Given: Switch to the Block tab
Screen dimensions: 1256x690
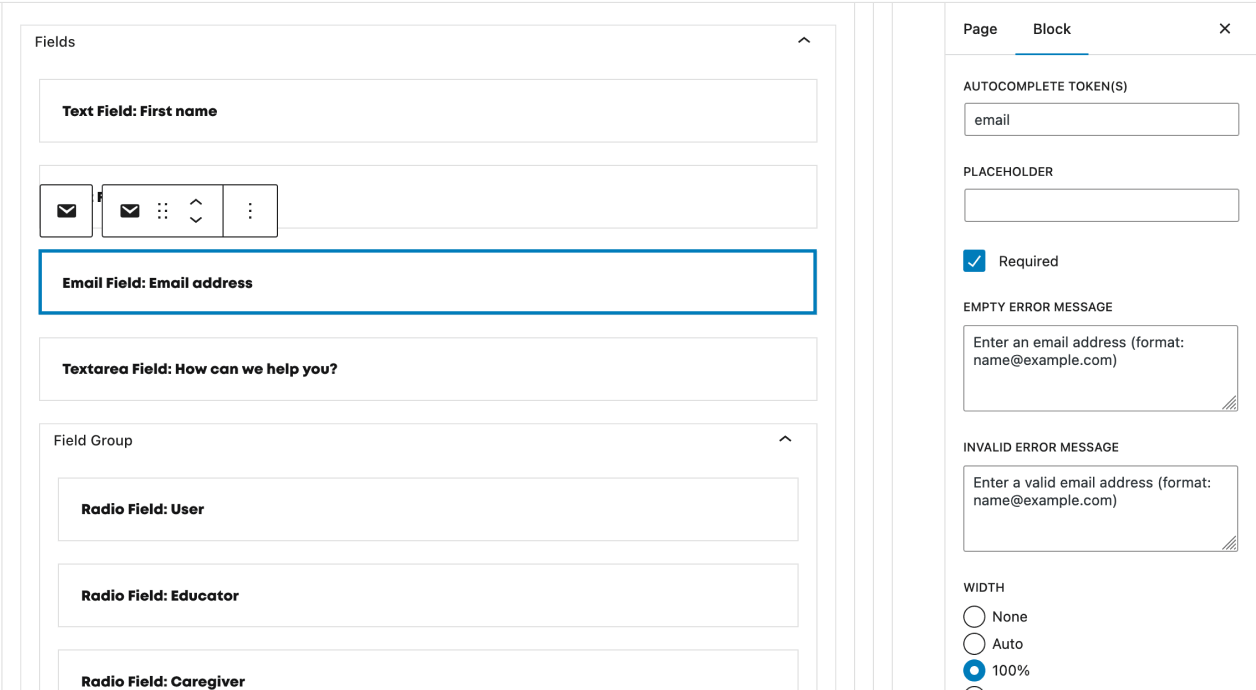Looking at the screenshot, I should [x=1051, y=29].
